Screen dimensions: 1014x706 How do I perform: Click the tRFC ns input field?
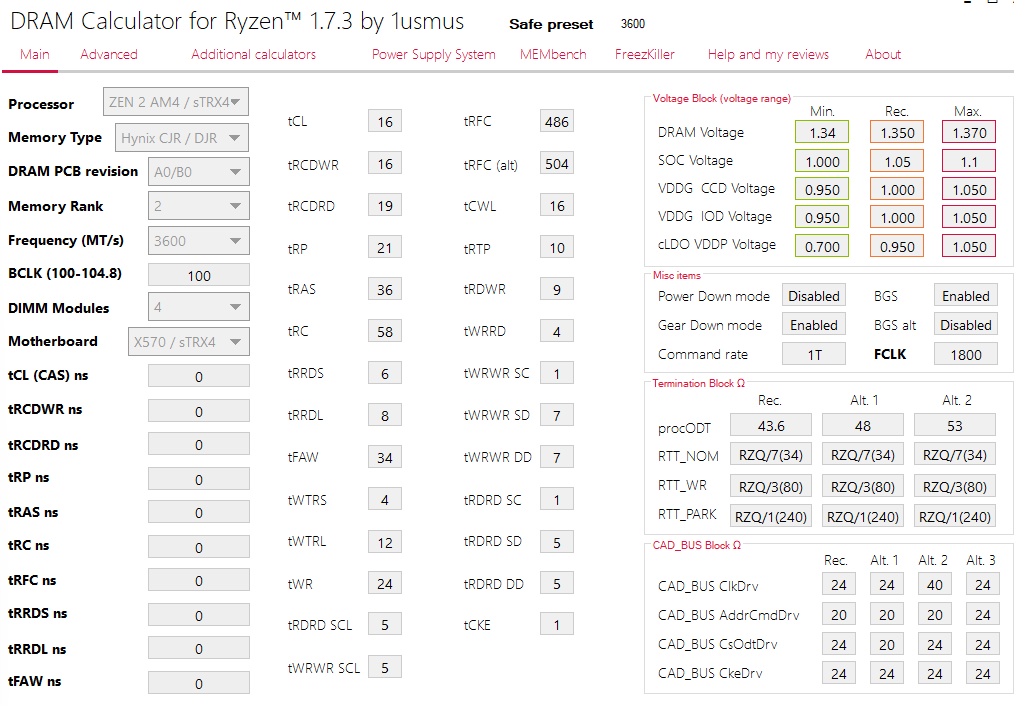tap(199, 580)
